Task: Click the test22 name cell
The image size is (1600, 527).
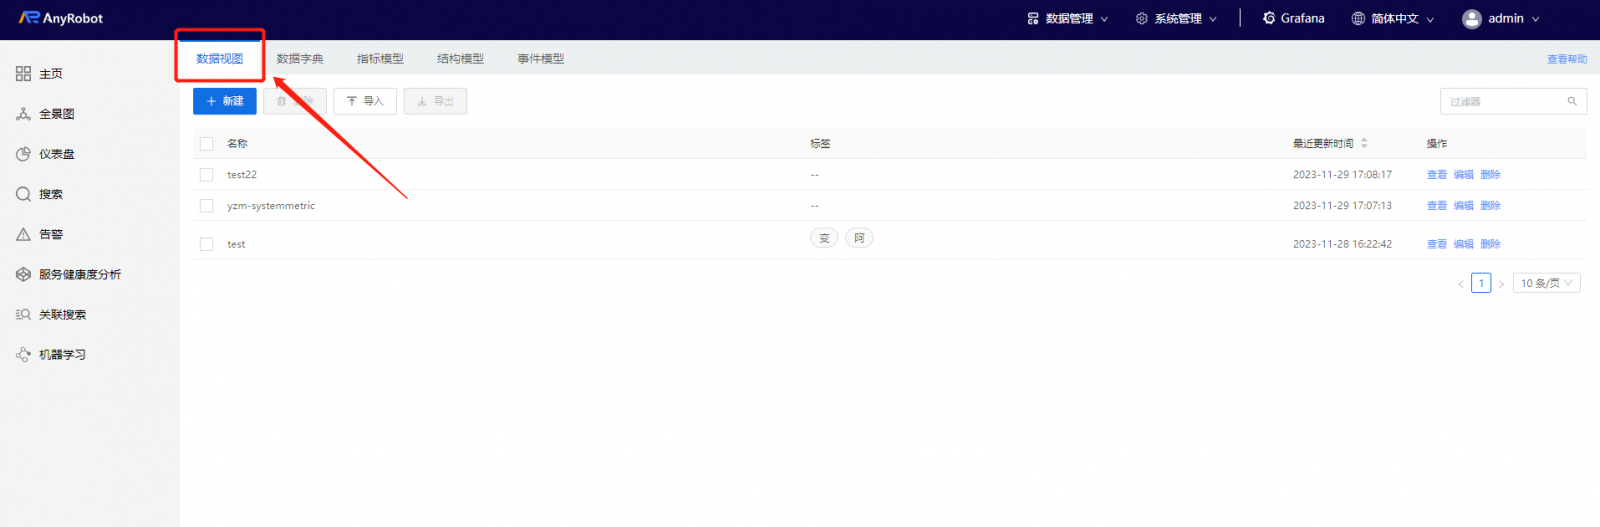Action: click(x=242, y=174)
